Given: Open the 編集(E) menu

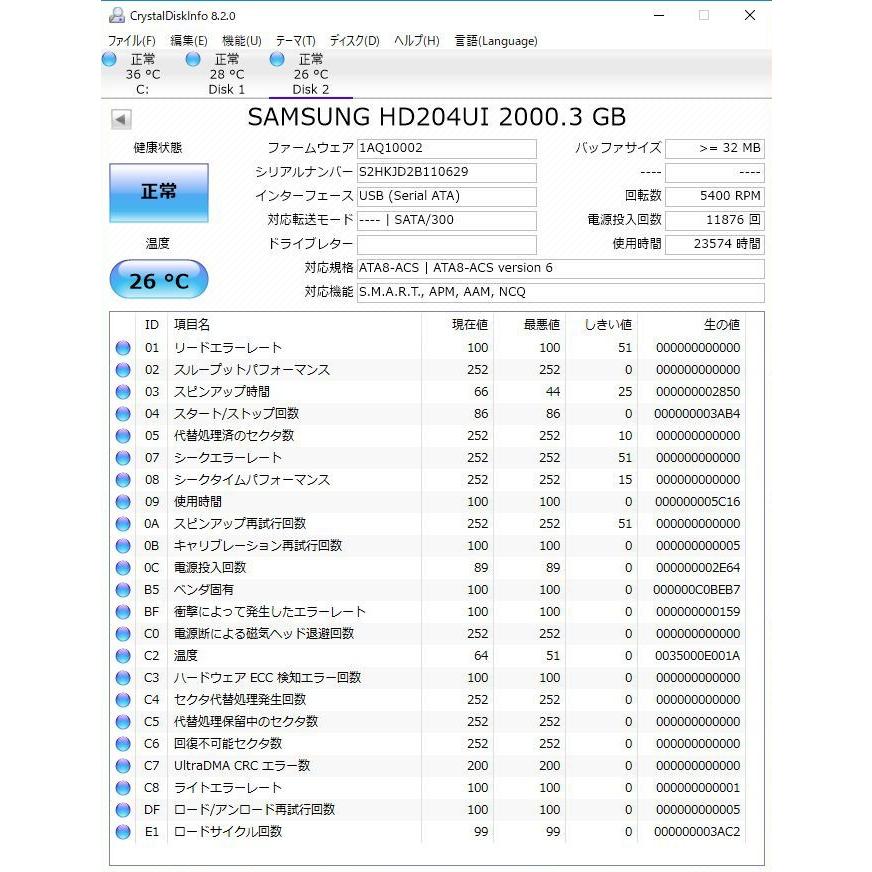Looking at the screenshot, I should click(188, 41).
